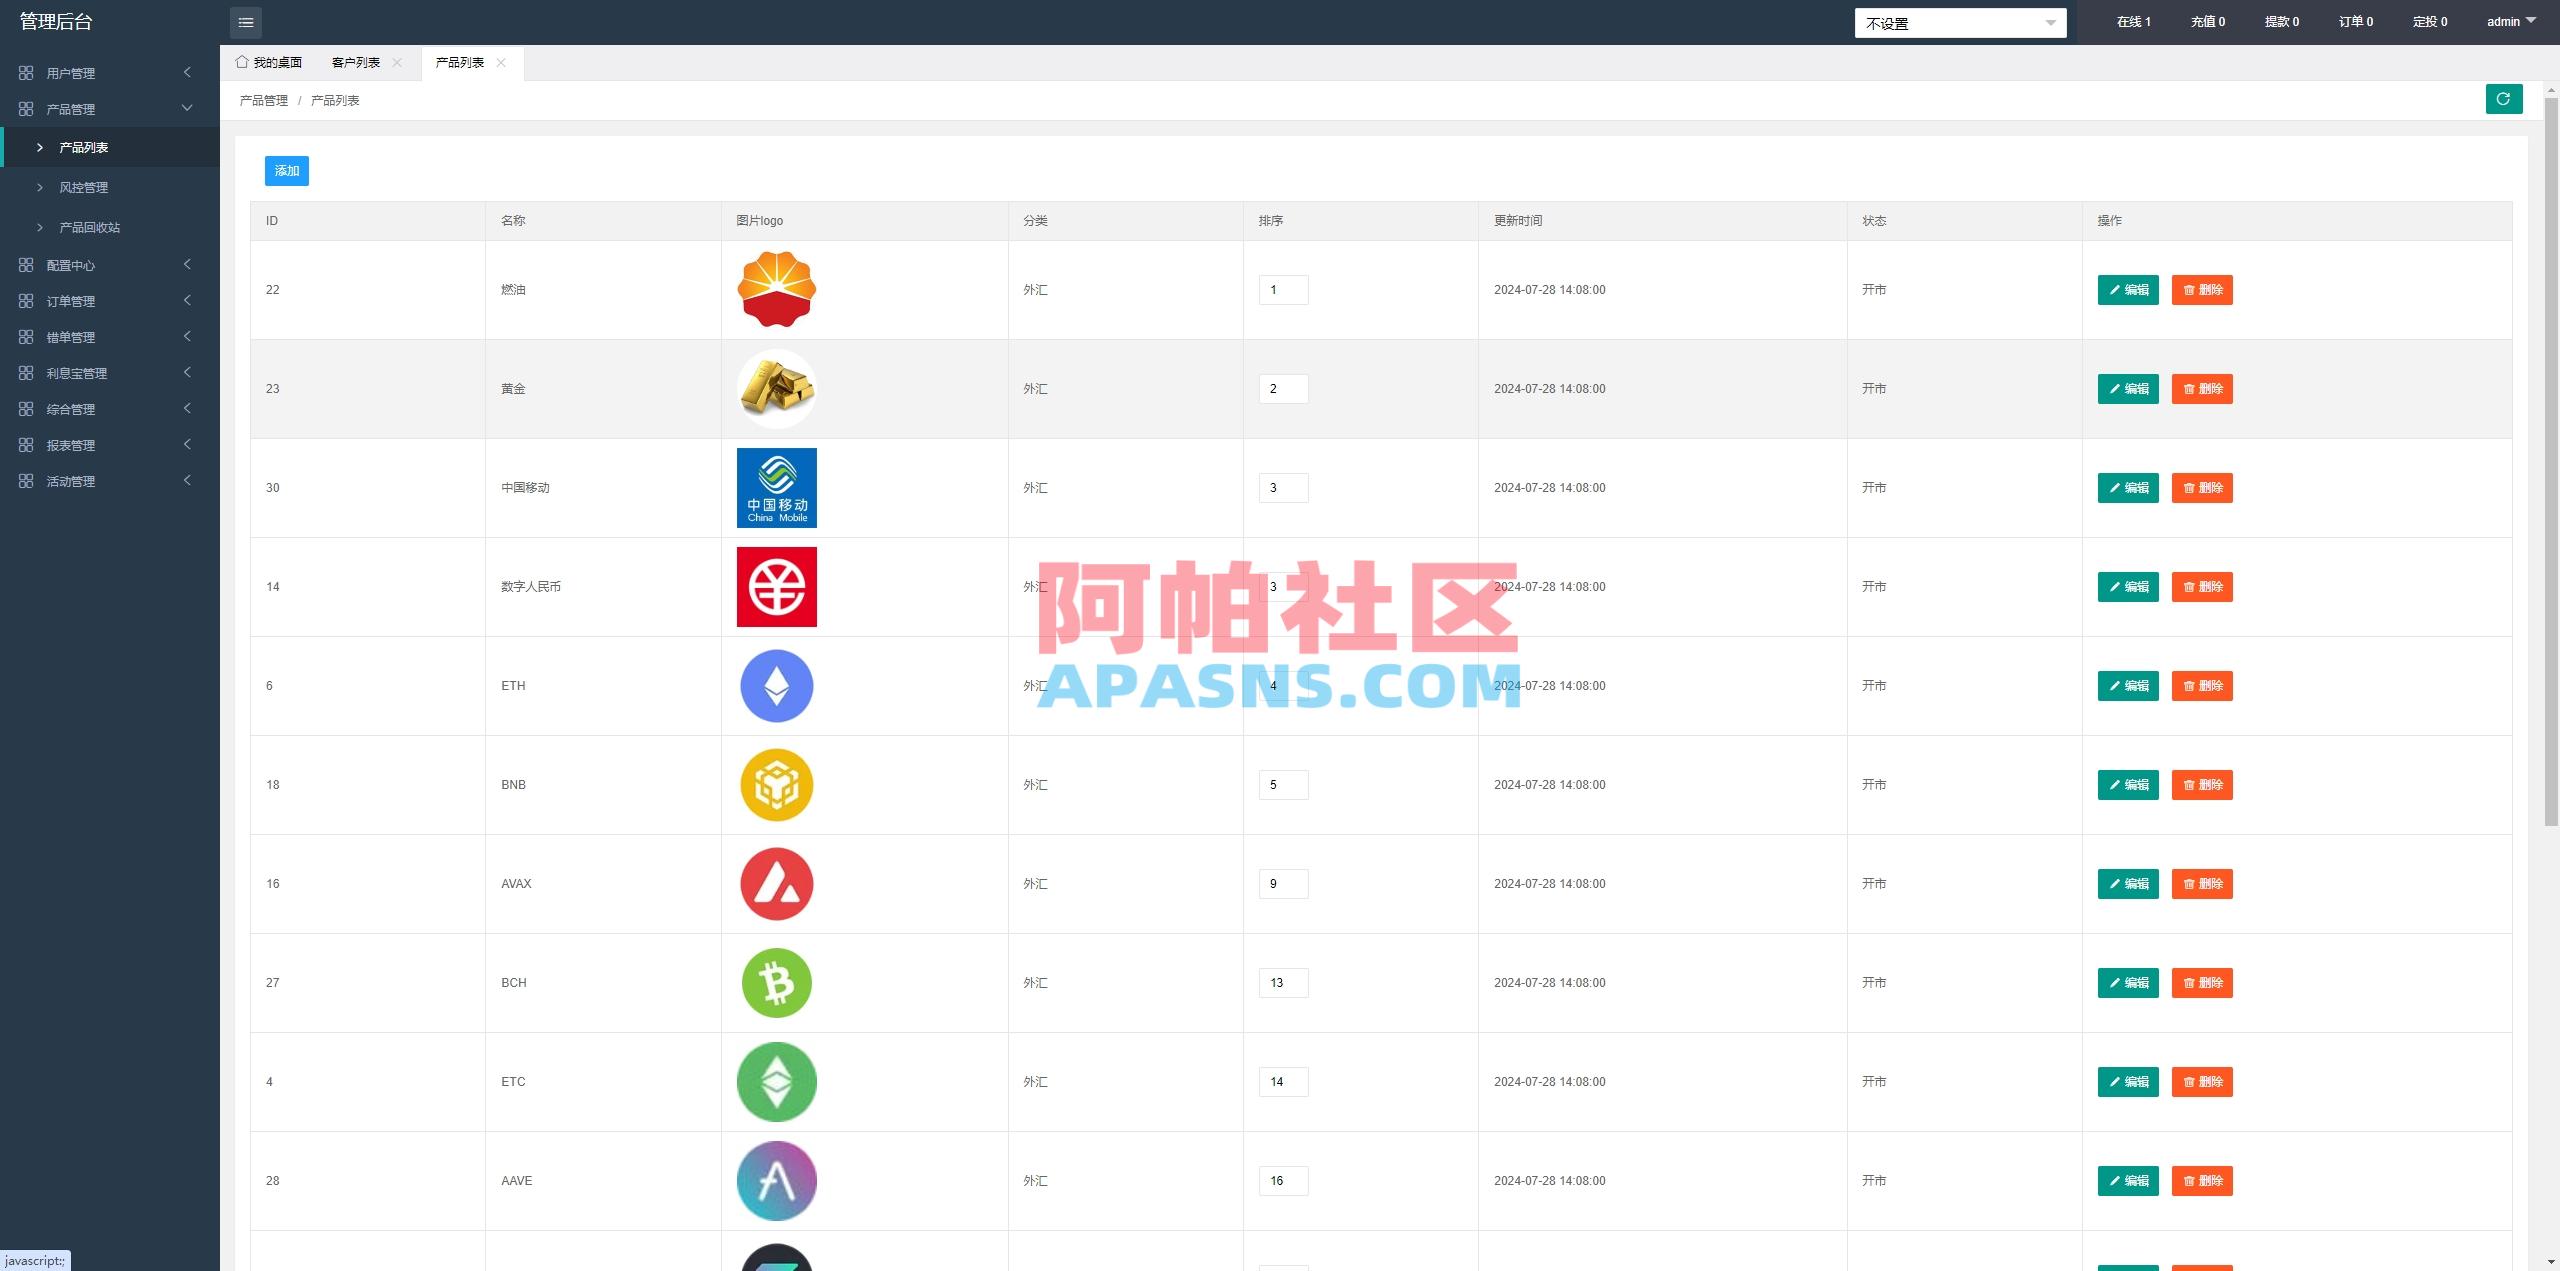Screen dimensions: 2560x1271
Task: Switch to the 客户列表 tab
Action: tap(355, 61)
